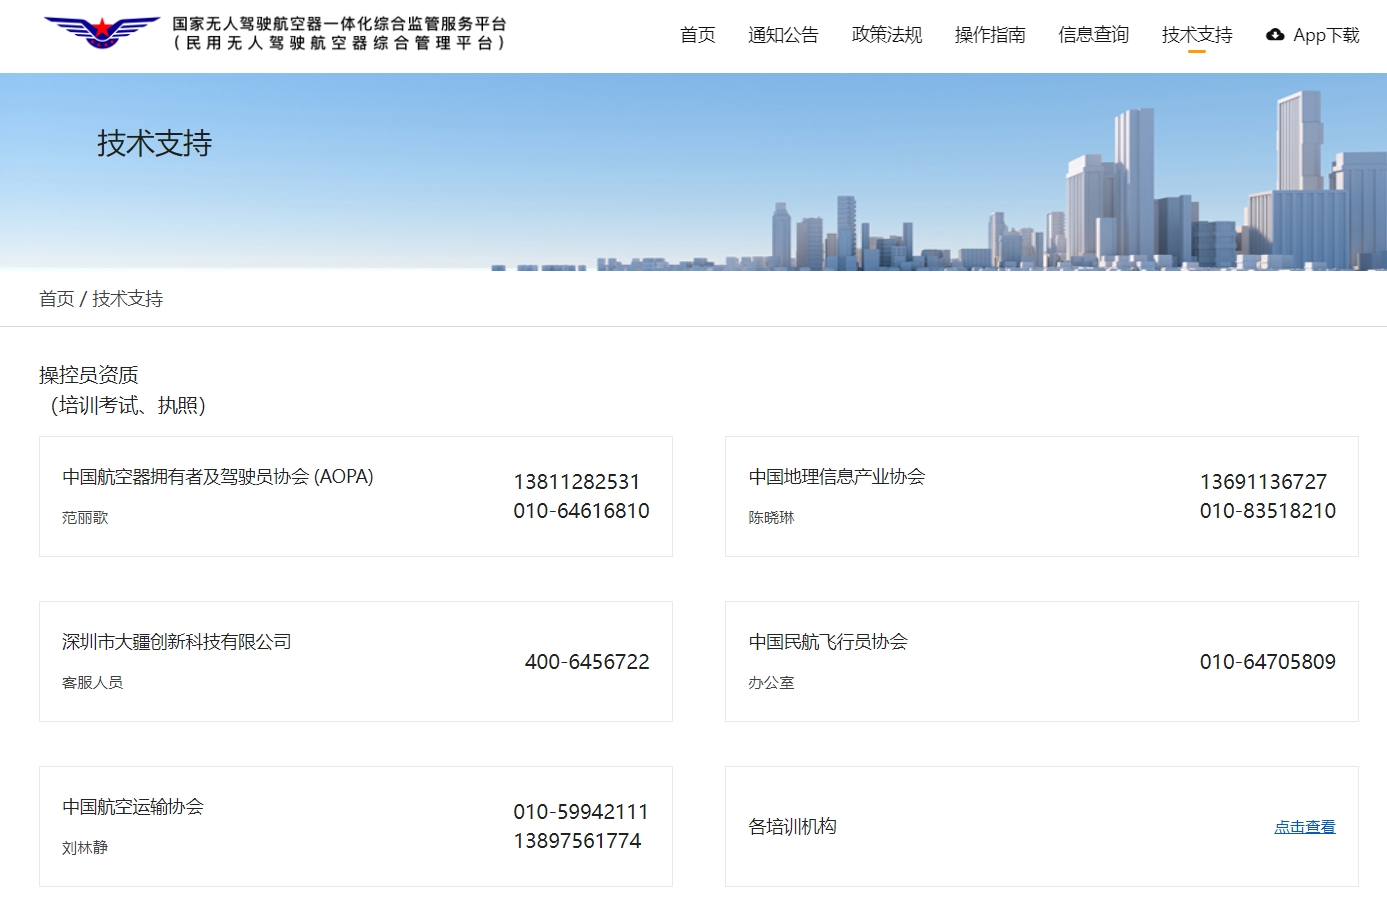1387x921 pixels.
Task: Select 中国地理信息产业协会 card title
Action: click(x=837, y=477)
